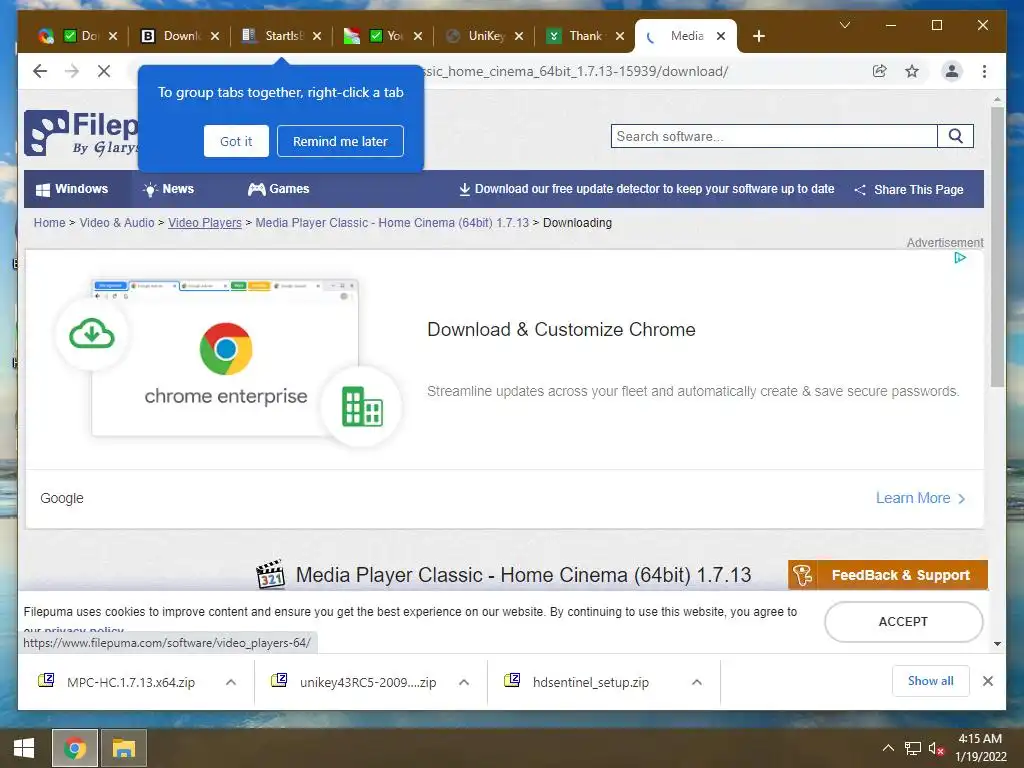Go to the Home breadcrumb
Viewport: 1024px width, 768px height.
point(50,223)
